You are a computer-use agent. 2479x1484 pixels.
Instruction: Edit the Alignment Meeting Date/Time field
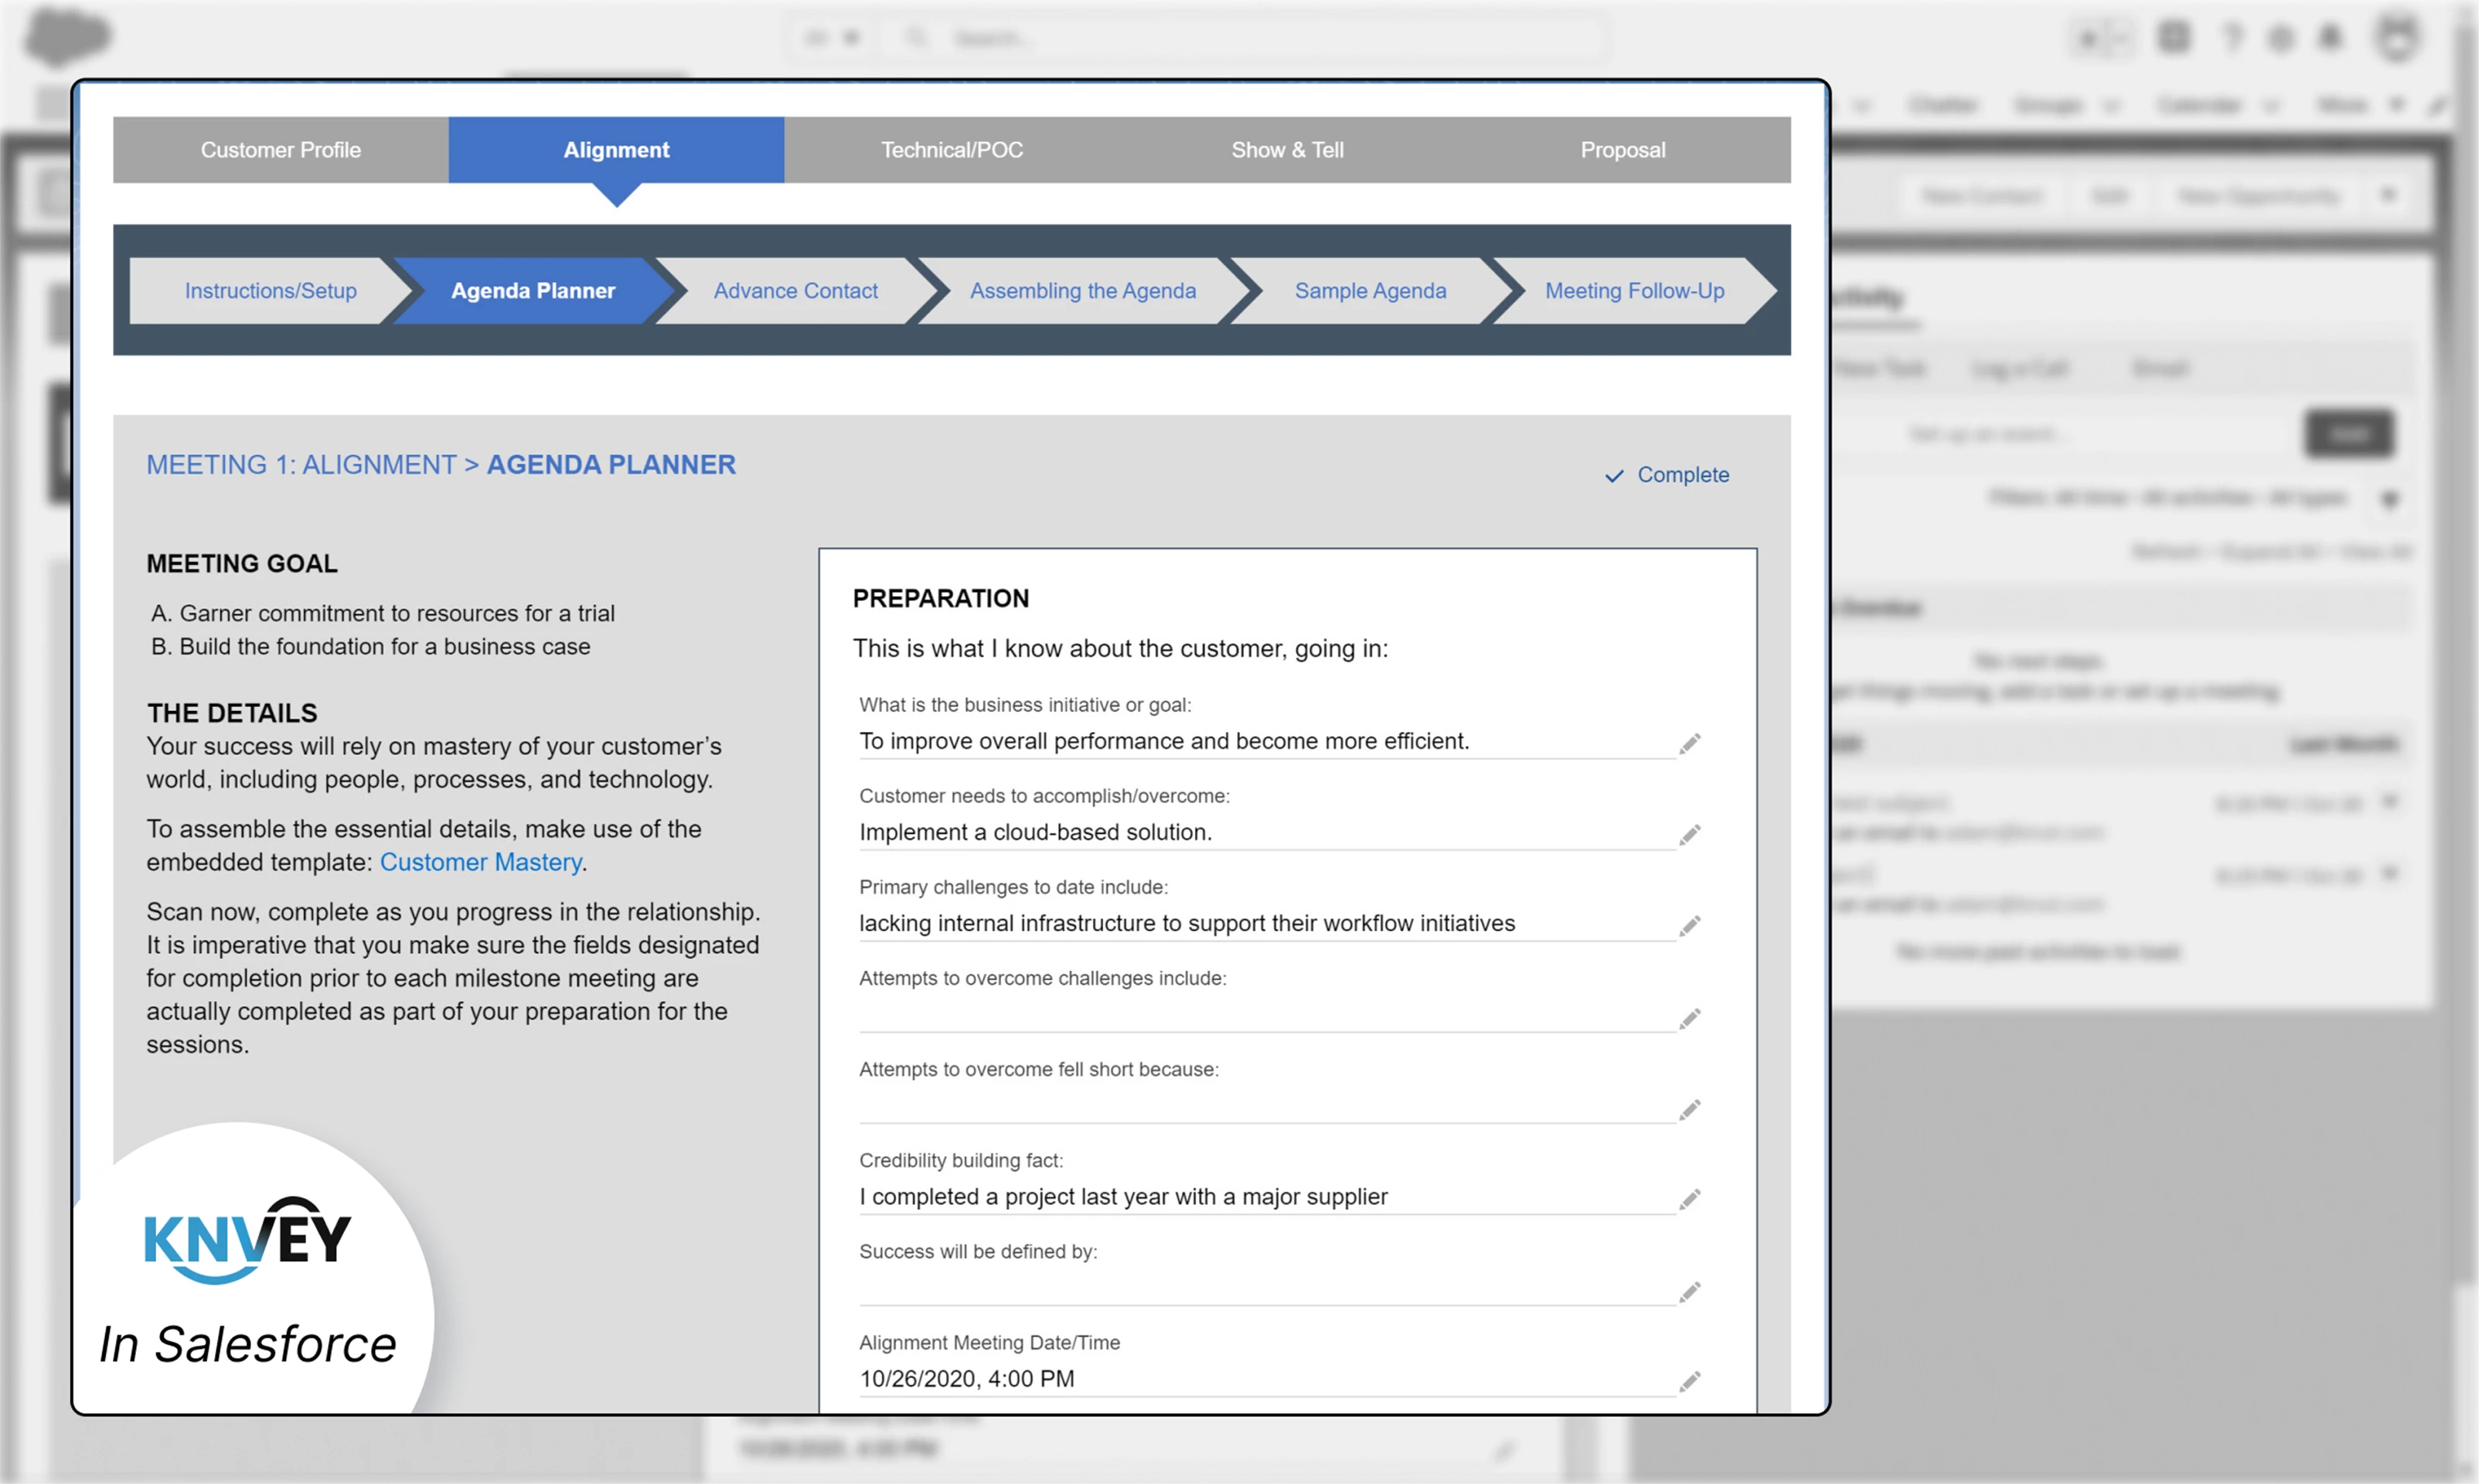tap(1689, 1381)
